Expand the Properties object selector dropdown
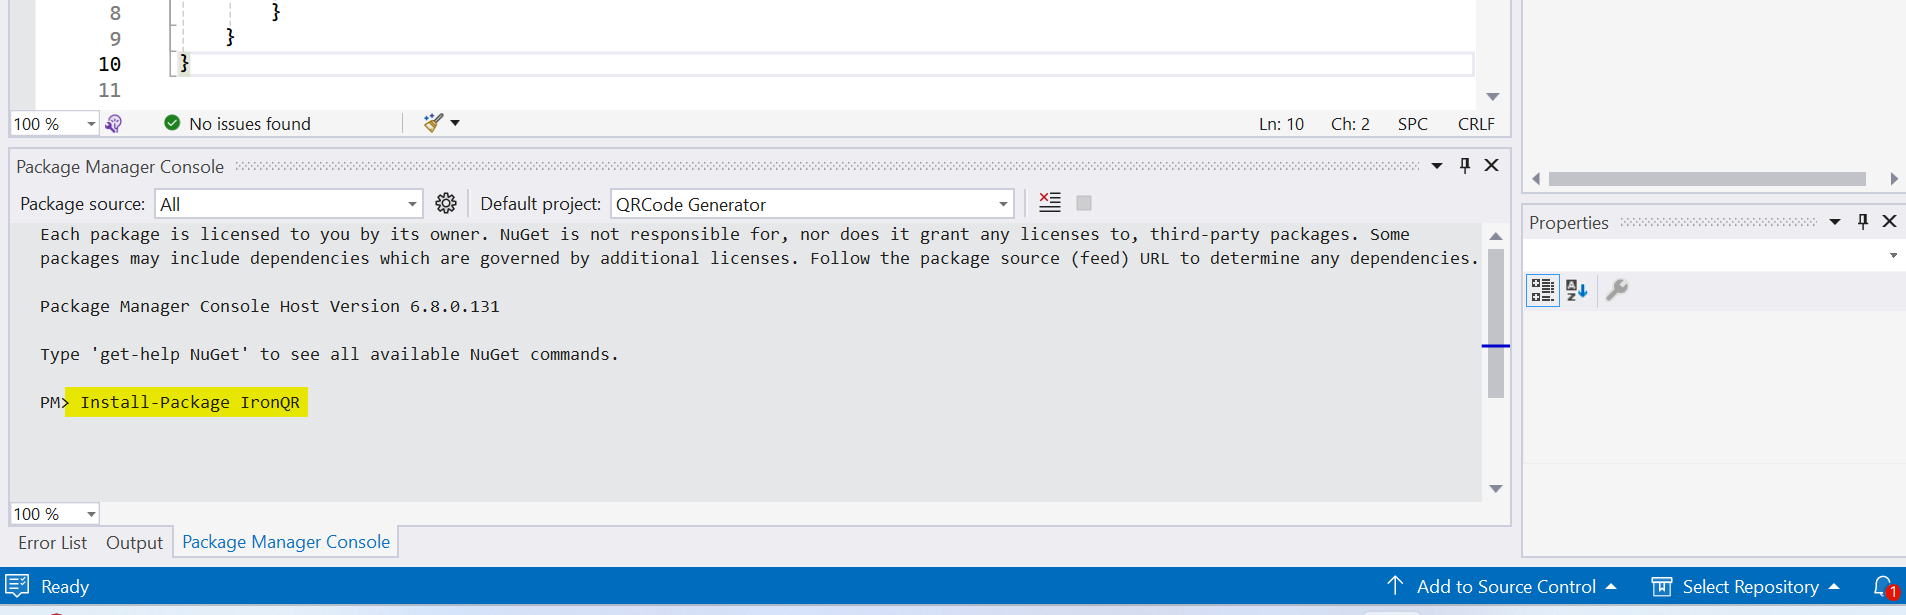The width and height of the screenshot is (1906, 615). coord(1893,256)
